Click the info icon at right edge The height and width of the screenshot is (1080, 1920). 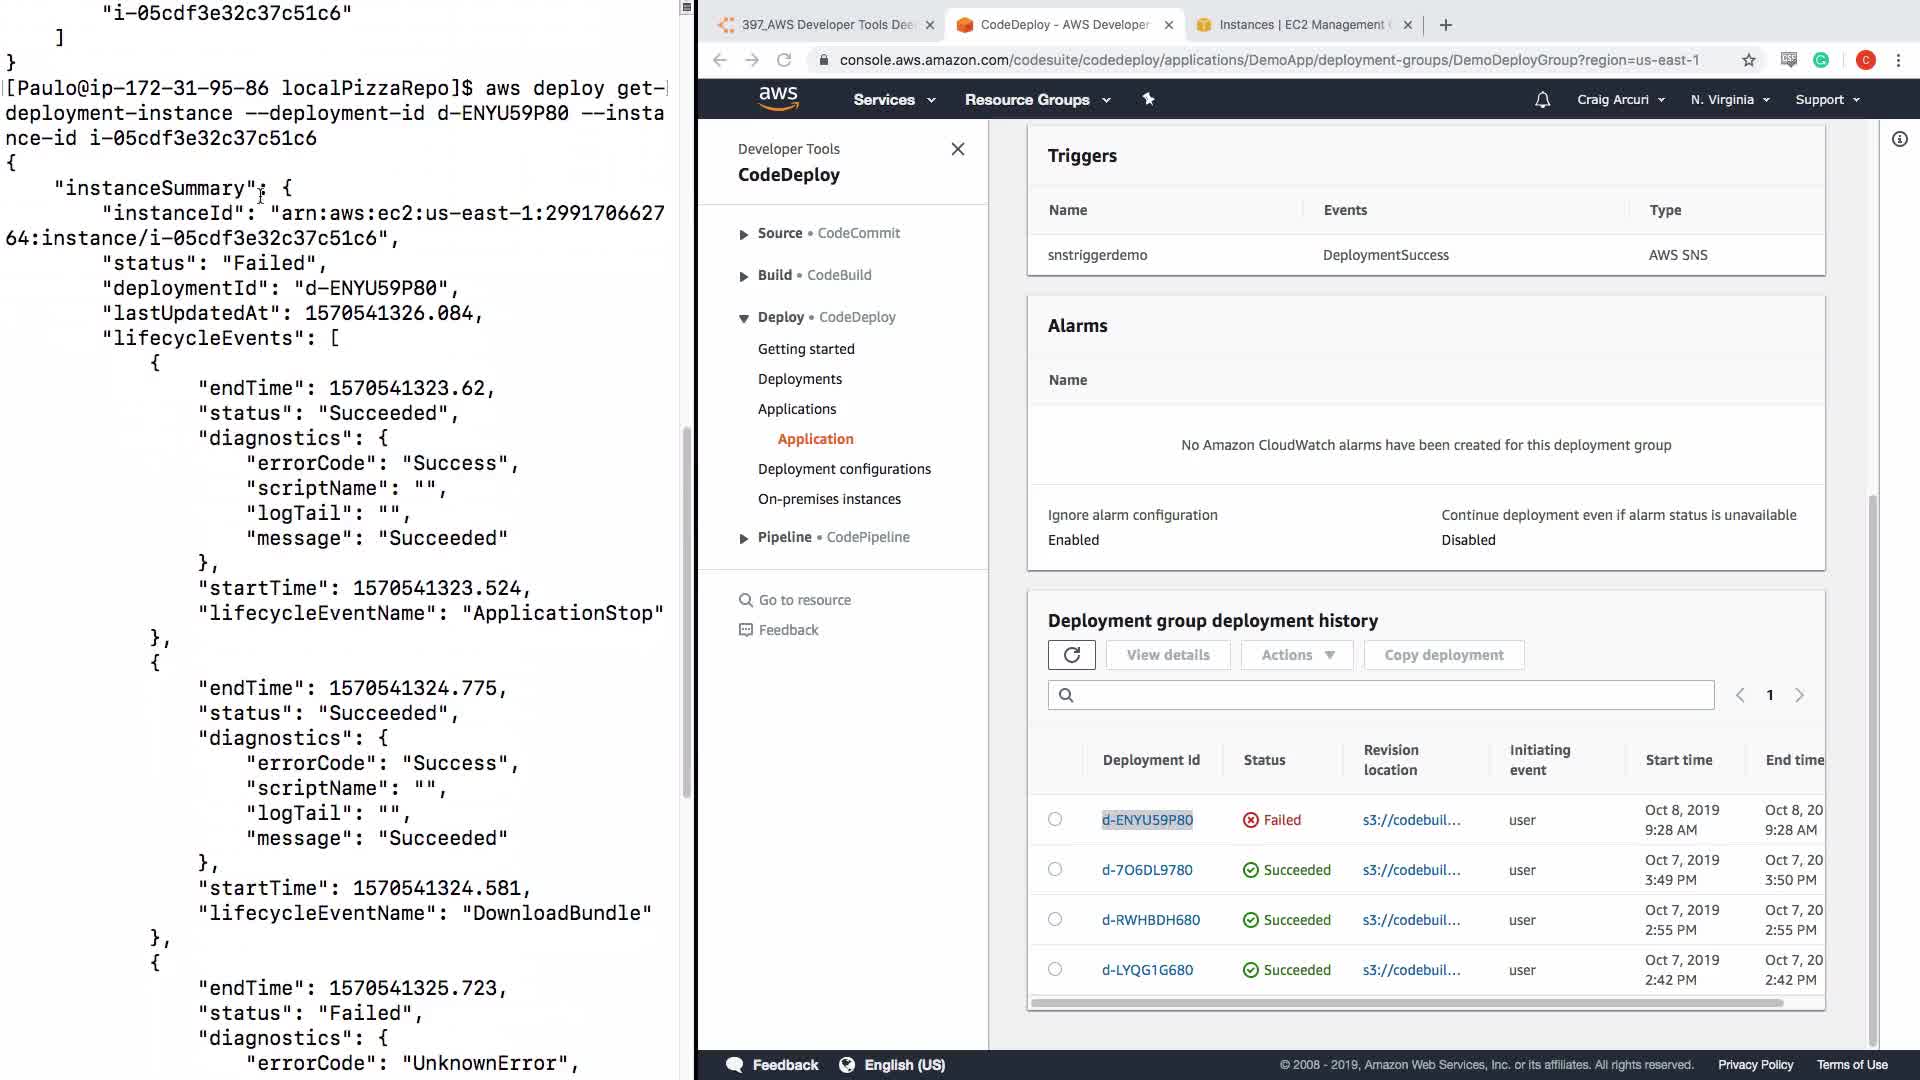click(x=1899, y=140)
